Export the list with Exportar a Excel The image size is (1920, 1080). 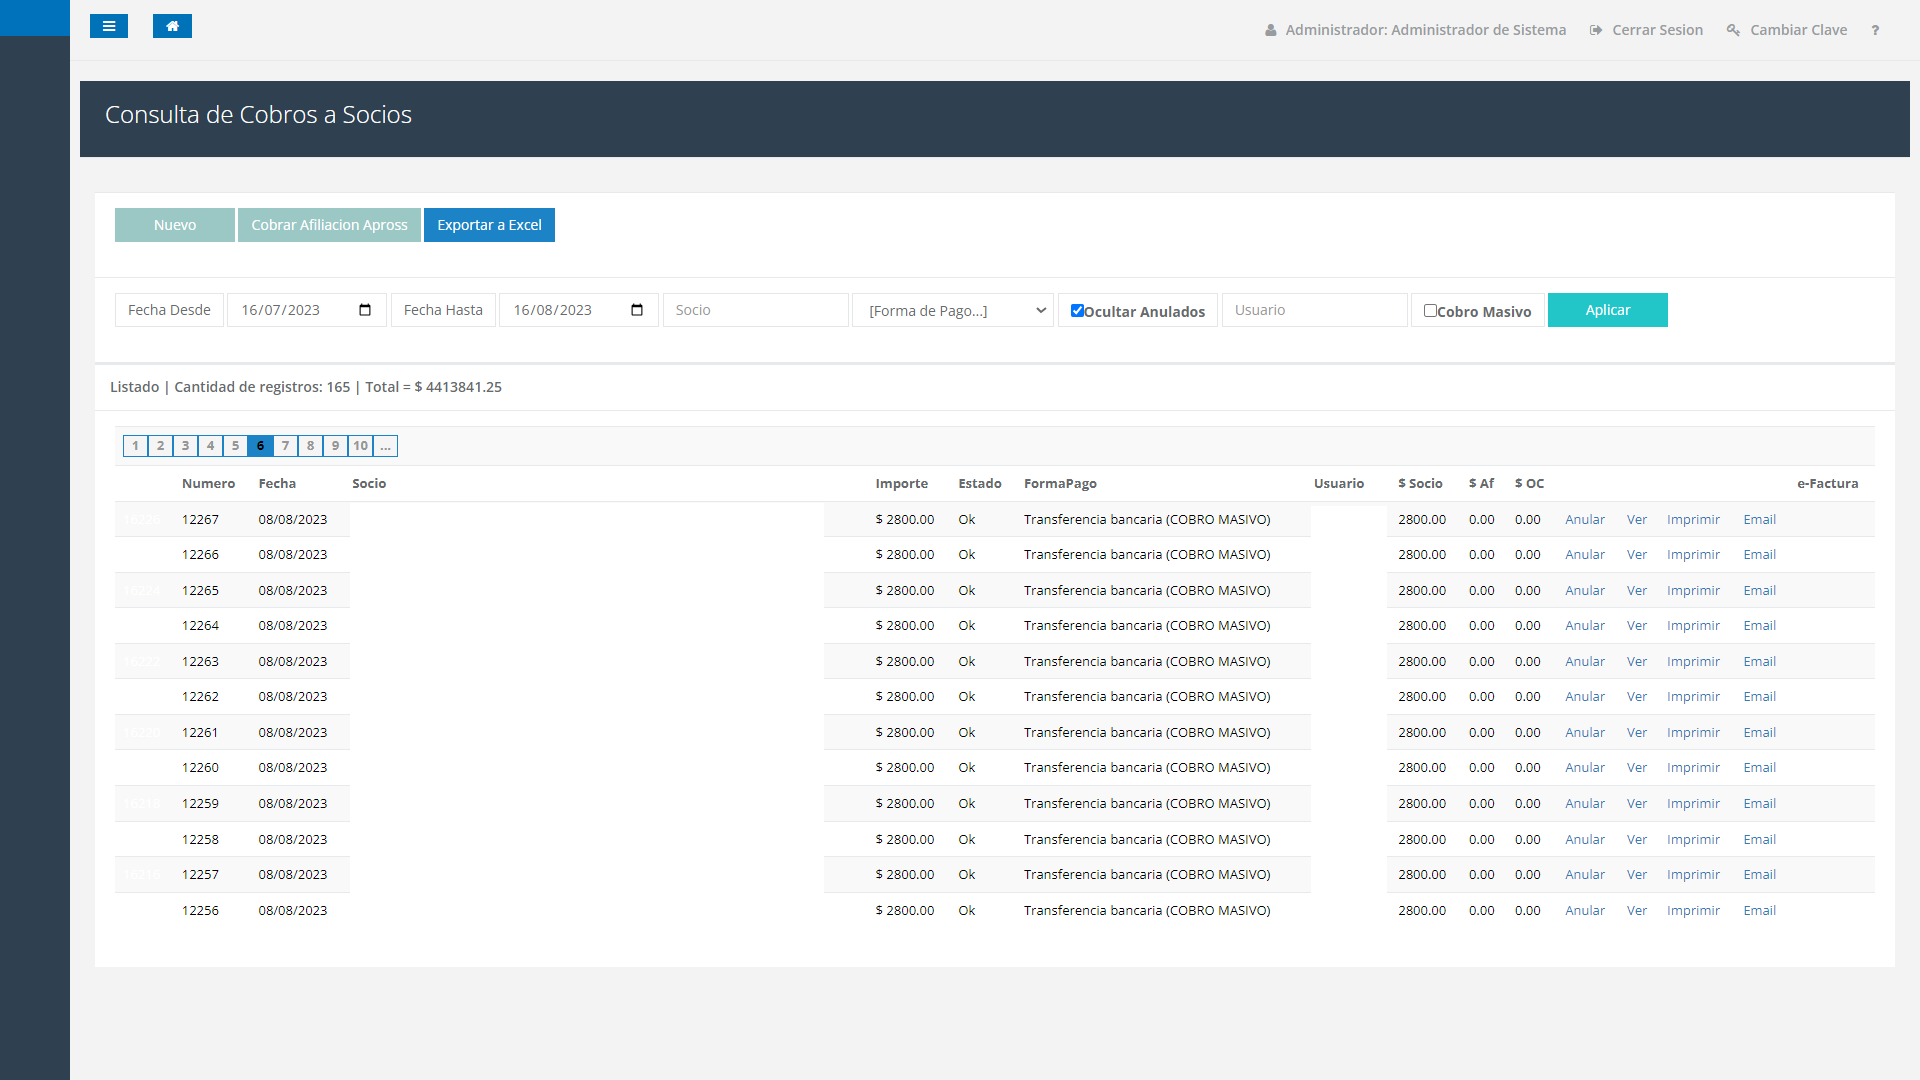tap(489, 225)
